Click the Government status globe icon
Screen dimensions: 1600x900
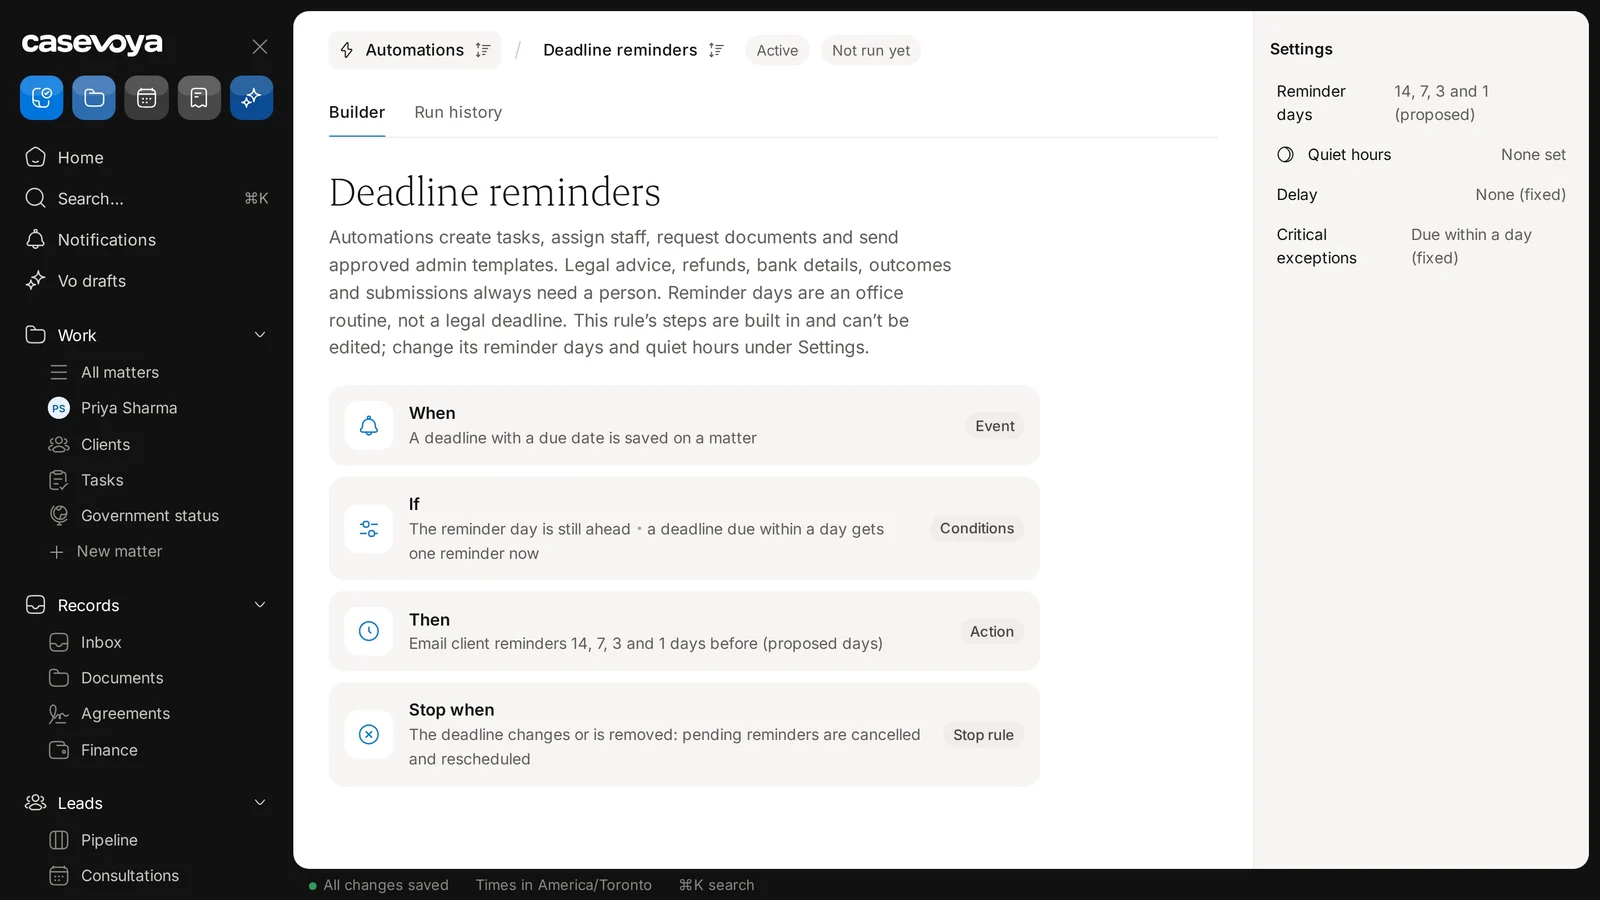click(59, 516)
